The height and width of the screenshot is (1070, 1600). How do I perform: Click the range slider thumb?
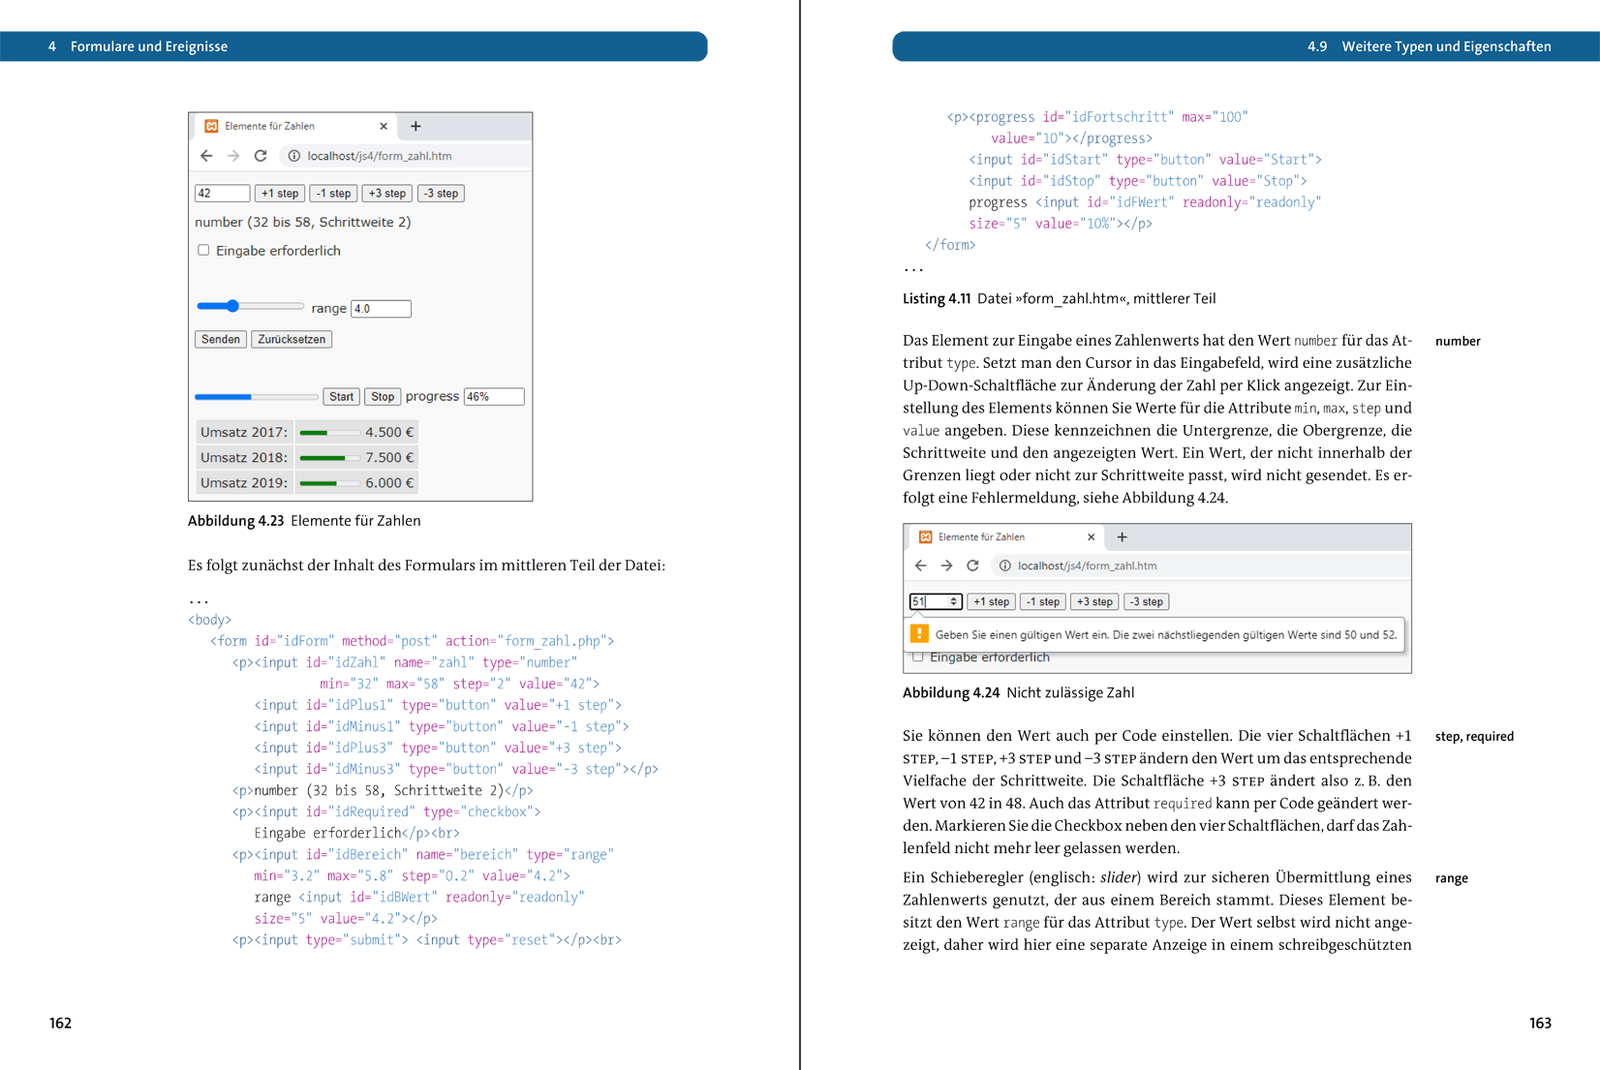[x=232, y=306]
